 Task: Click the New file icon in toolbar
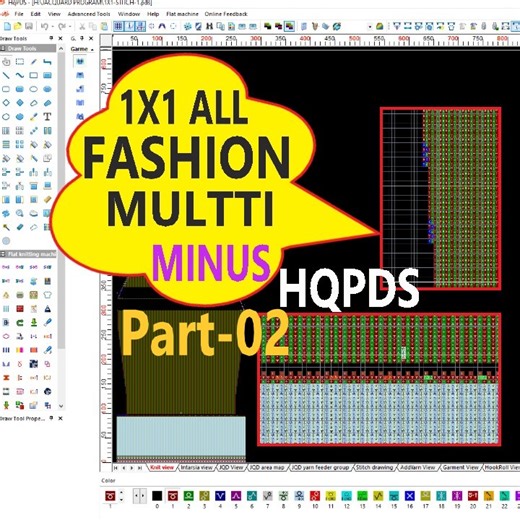pyautogui.click(x=7, y=26)
